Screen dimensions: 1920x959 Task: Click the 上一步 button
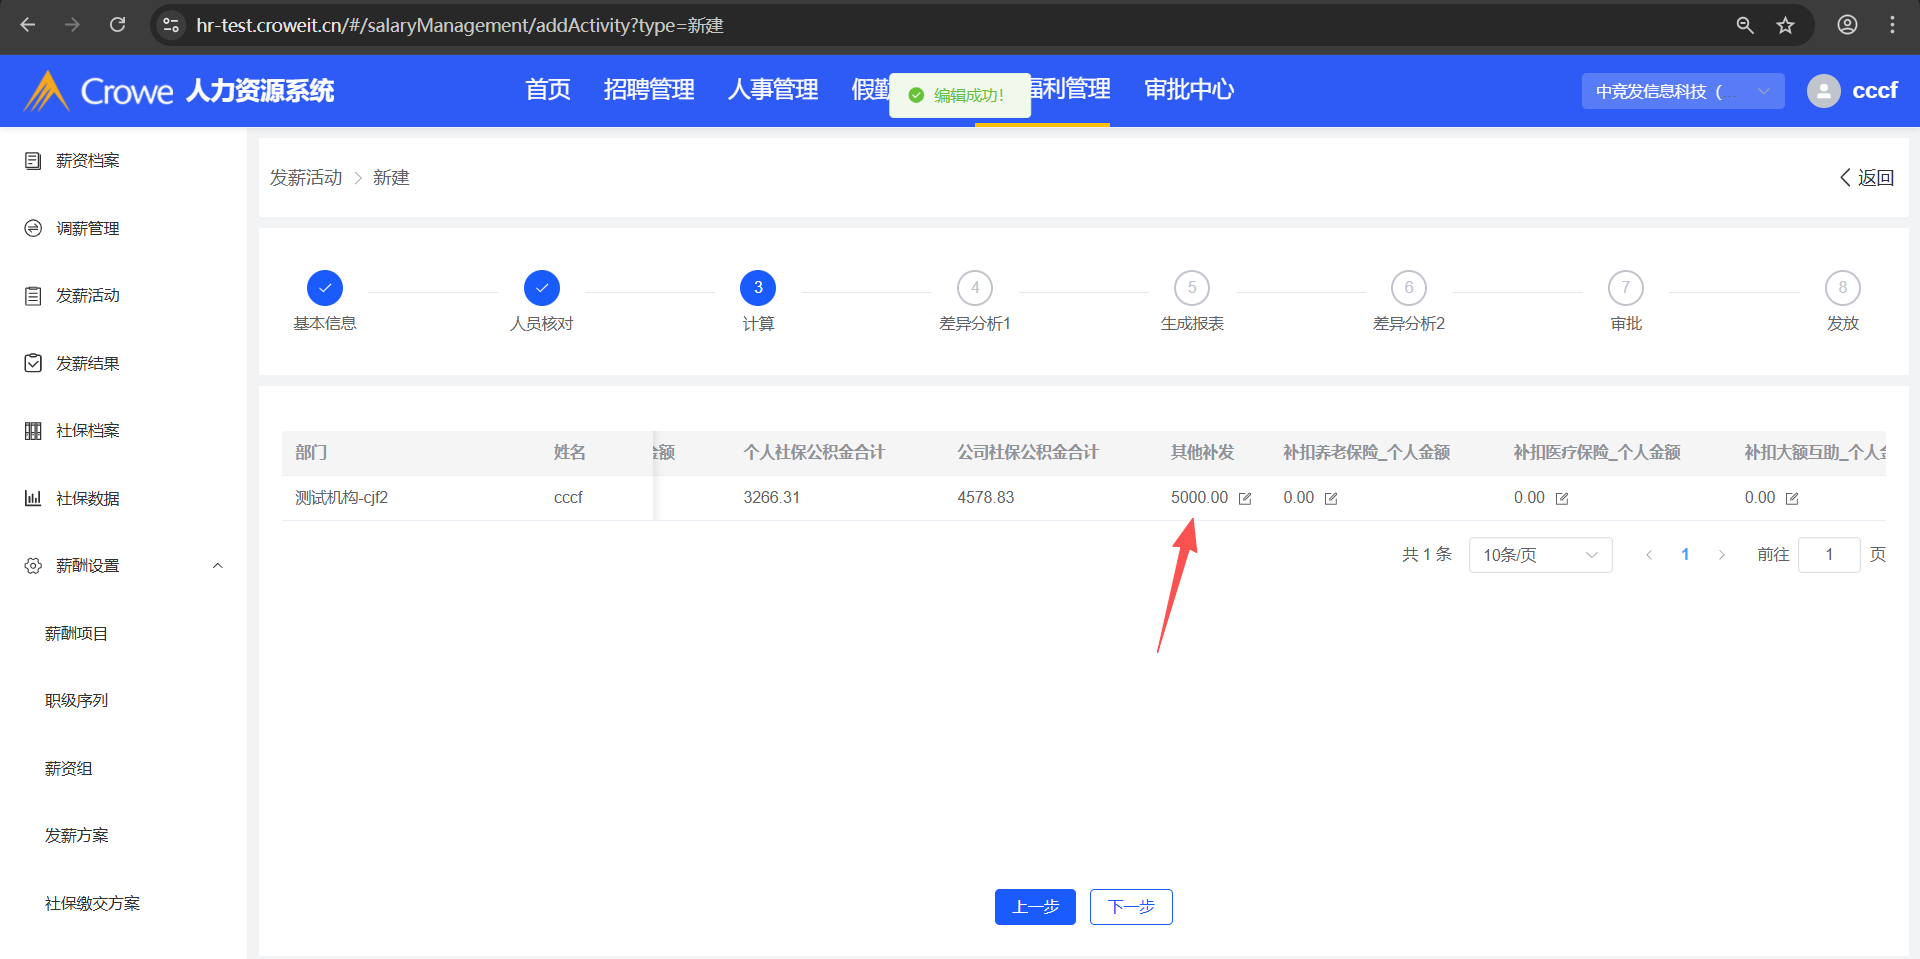coord(1035,907)
